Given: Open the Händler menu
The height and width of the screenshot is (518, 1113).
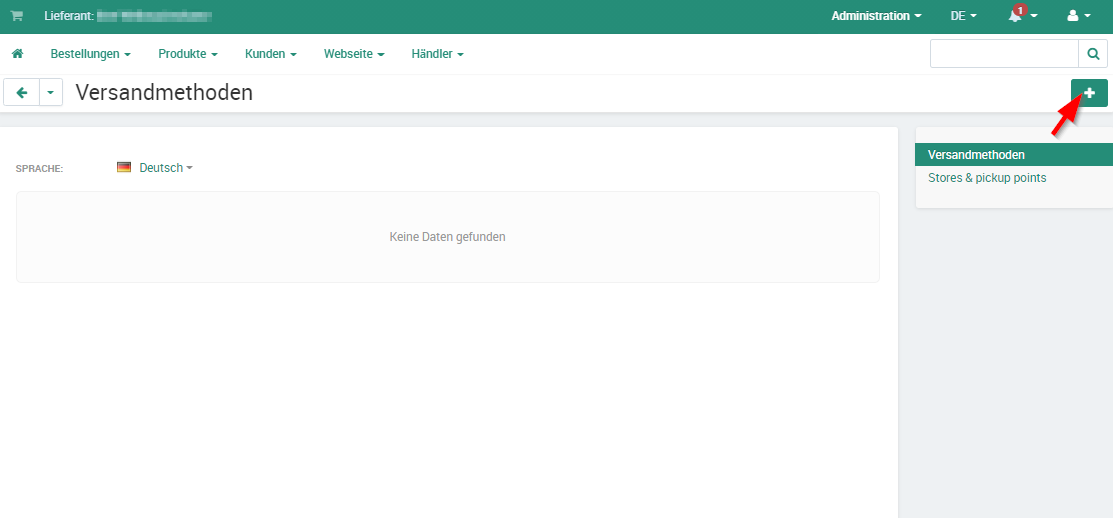Looking at the screenshot, I should click(x=438, y=54).
